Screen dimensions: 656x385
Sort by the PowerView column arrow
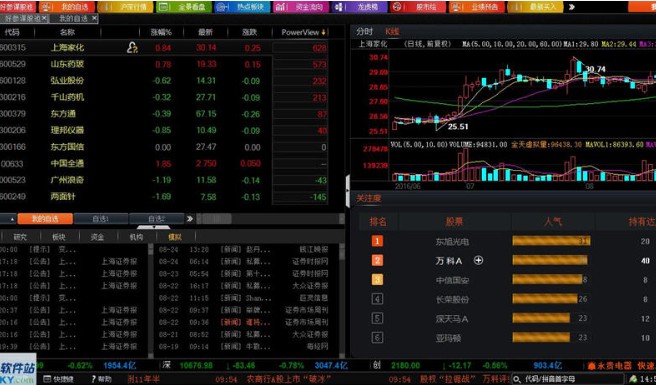323,32
